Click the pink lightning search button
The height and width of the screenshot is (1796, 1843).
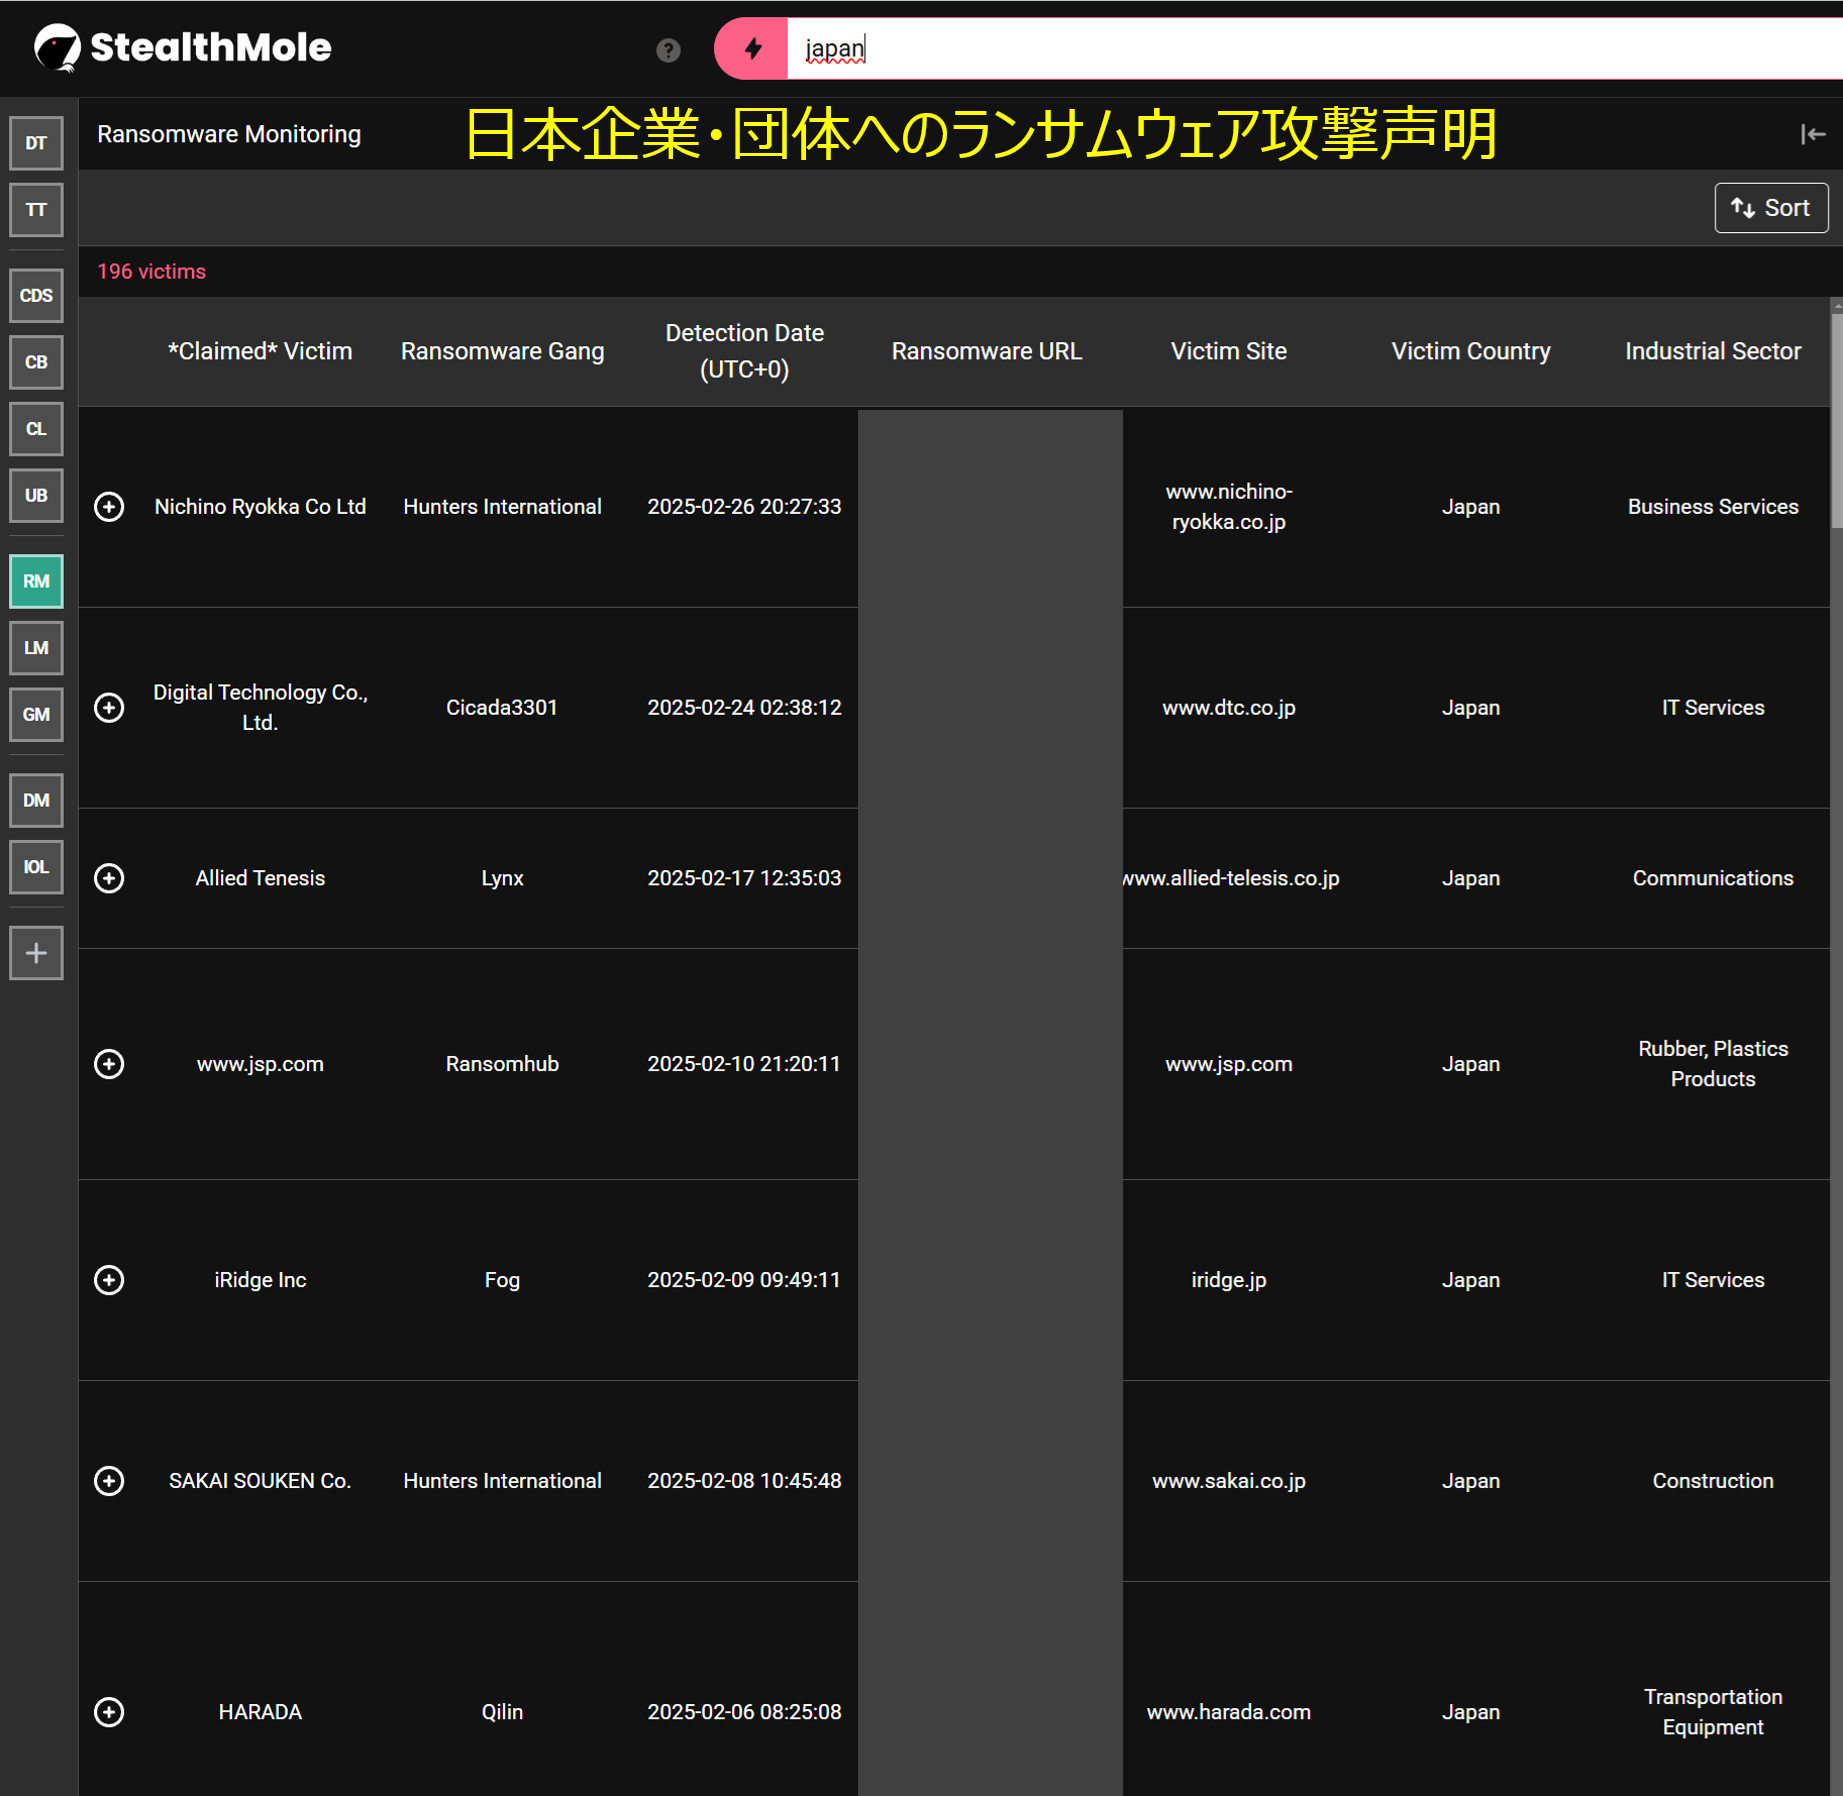point(752,48)
